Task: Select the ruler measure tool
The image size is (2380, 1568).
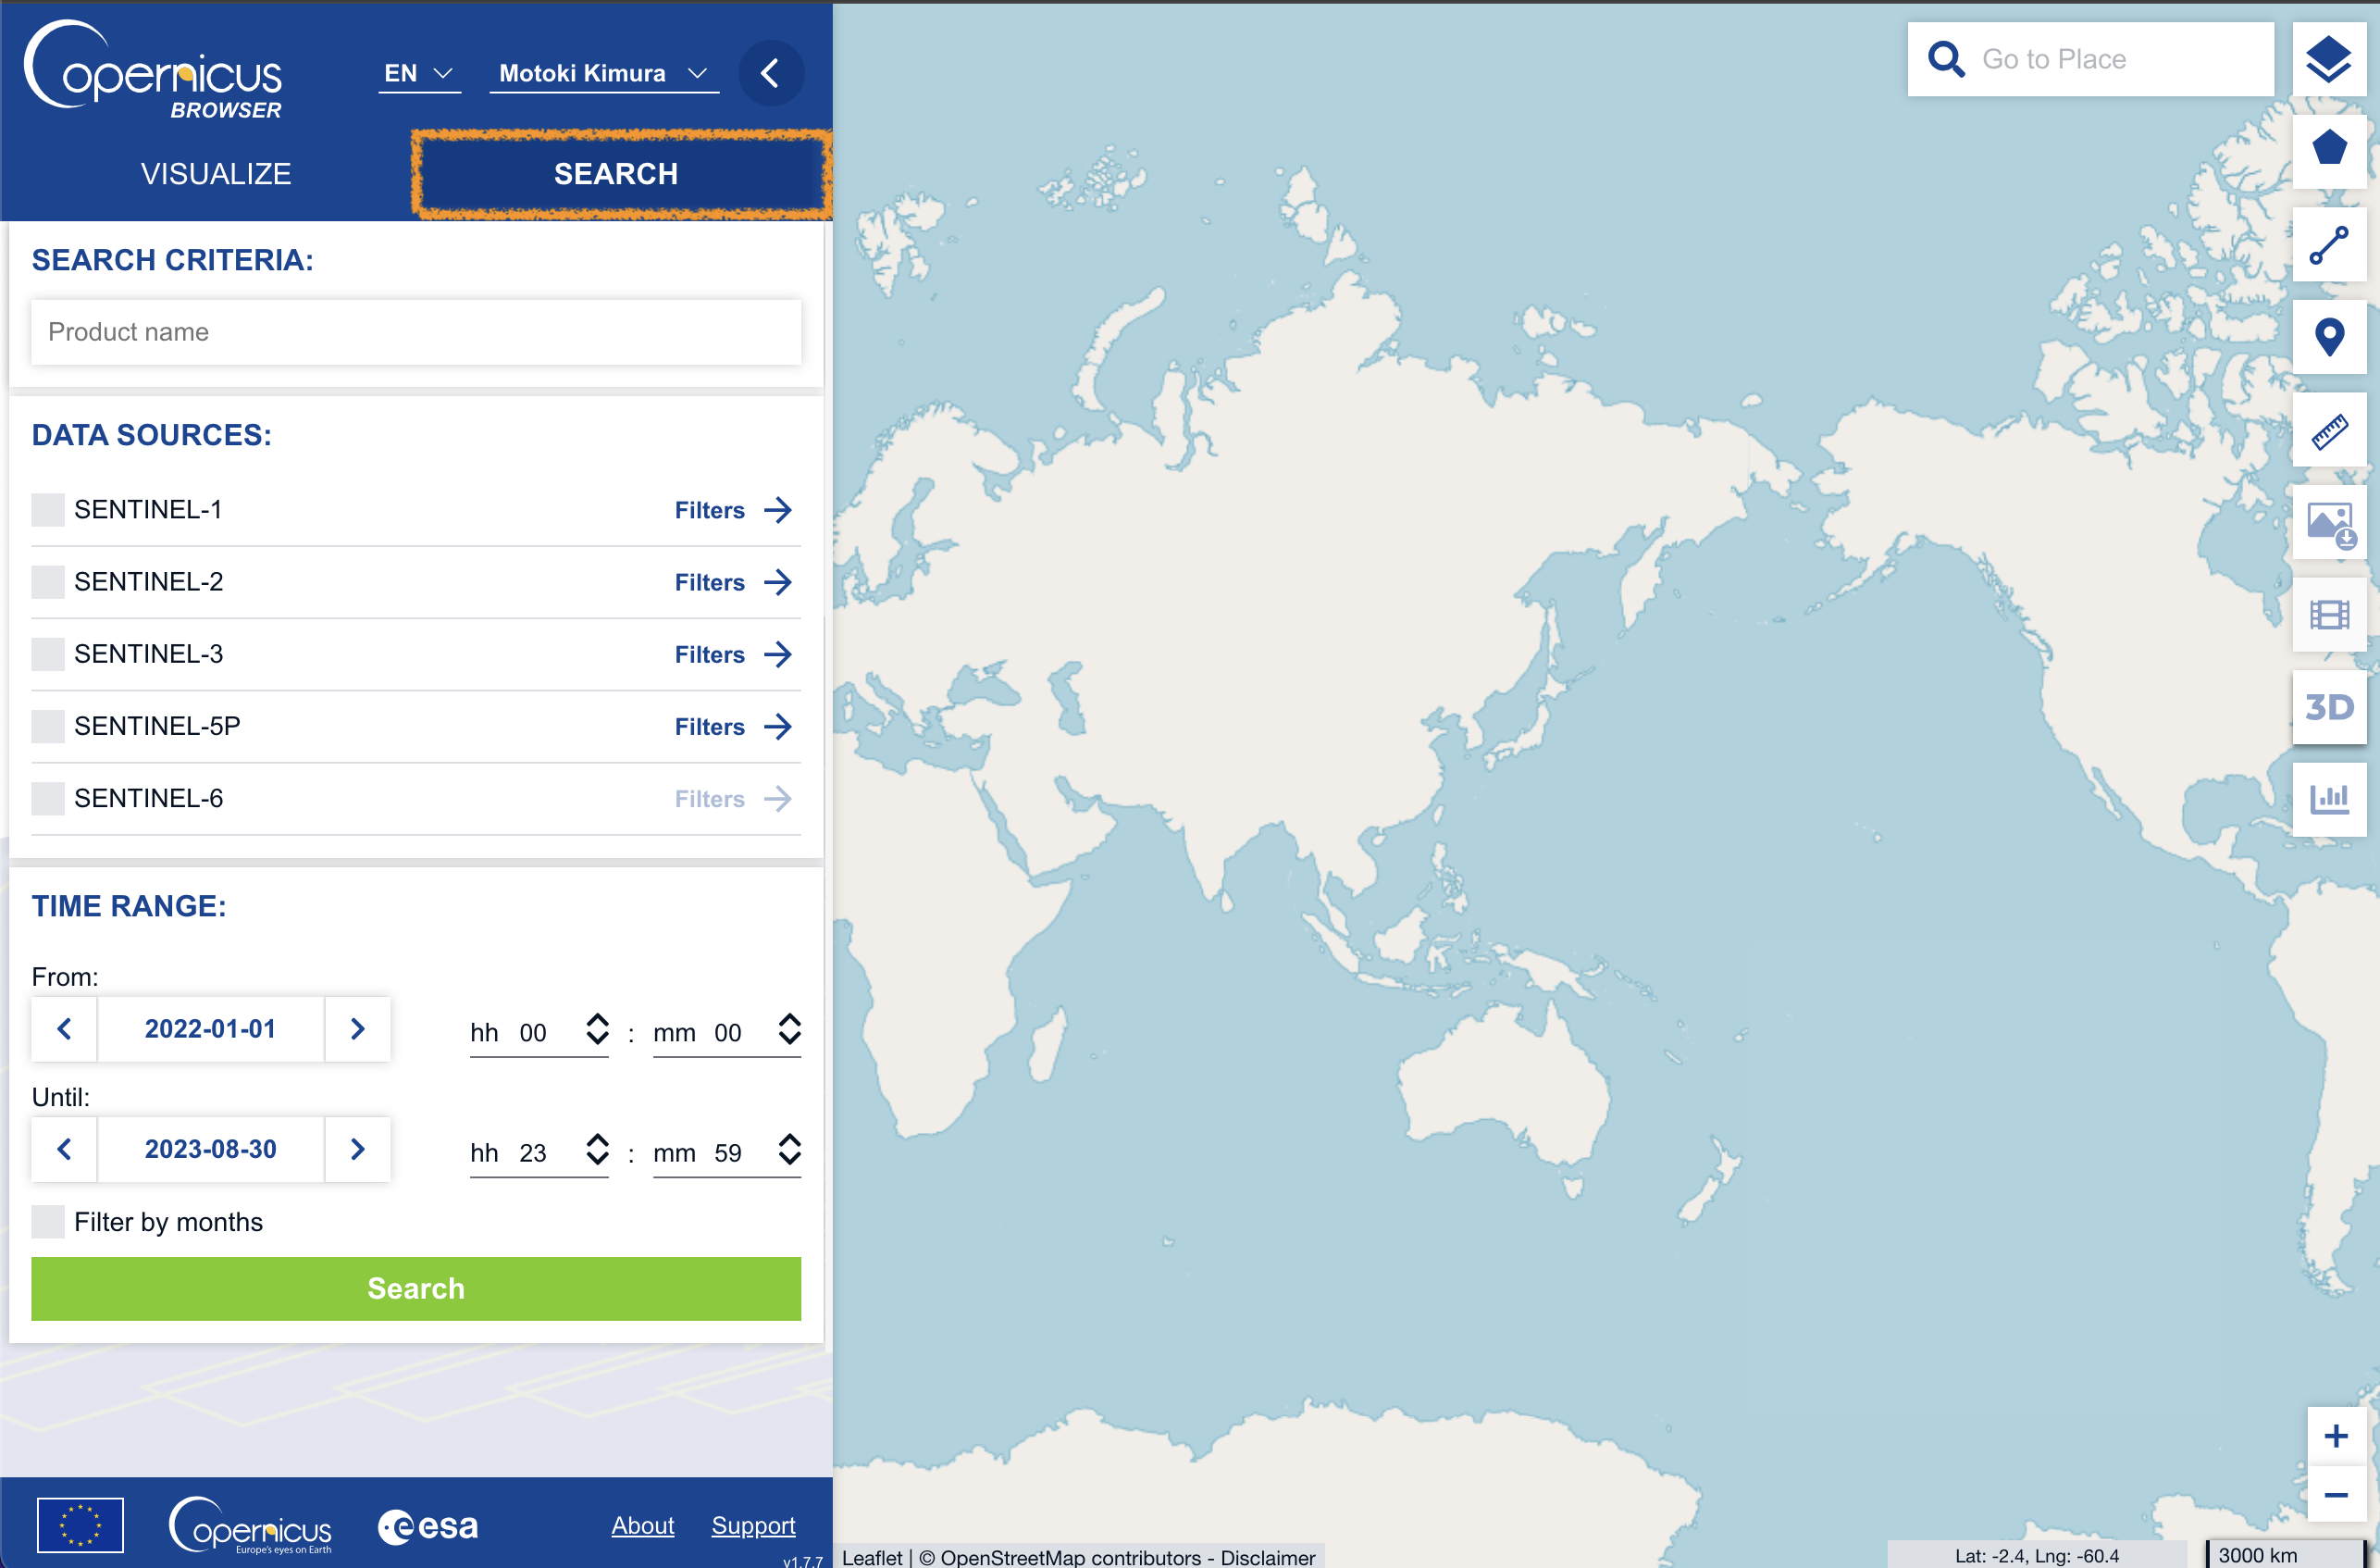Action: coord(2328,431)
